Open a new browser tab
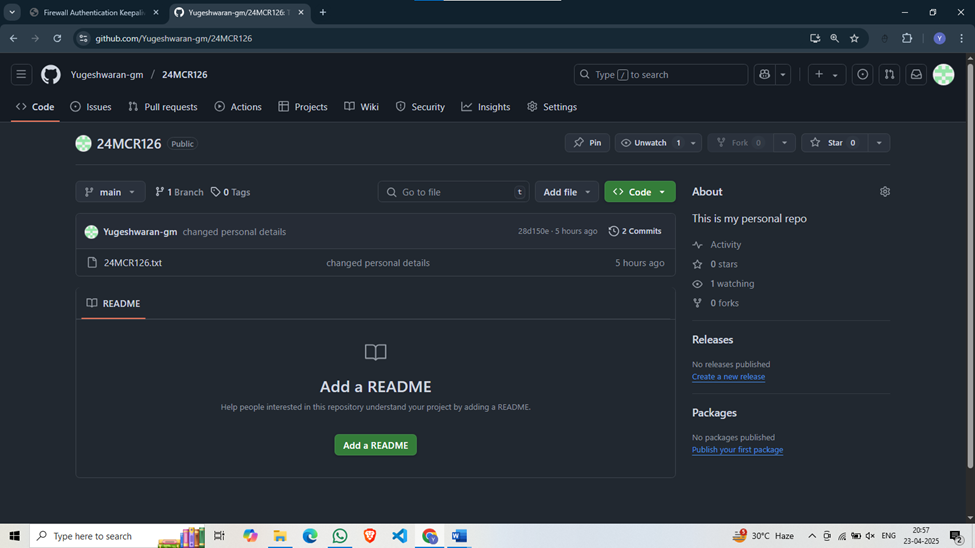Viewport: 975px width, 548px height. [x=323, y=12]
